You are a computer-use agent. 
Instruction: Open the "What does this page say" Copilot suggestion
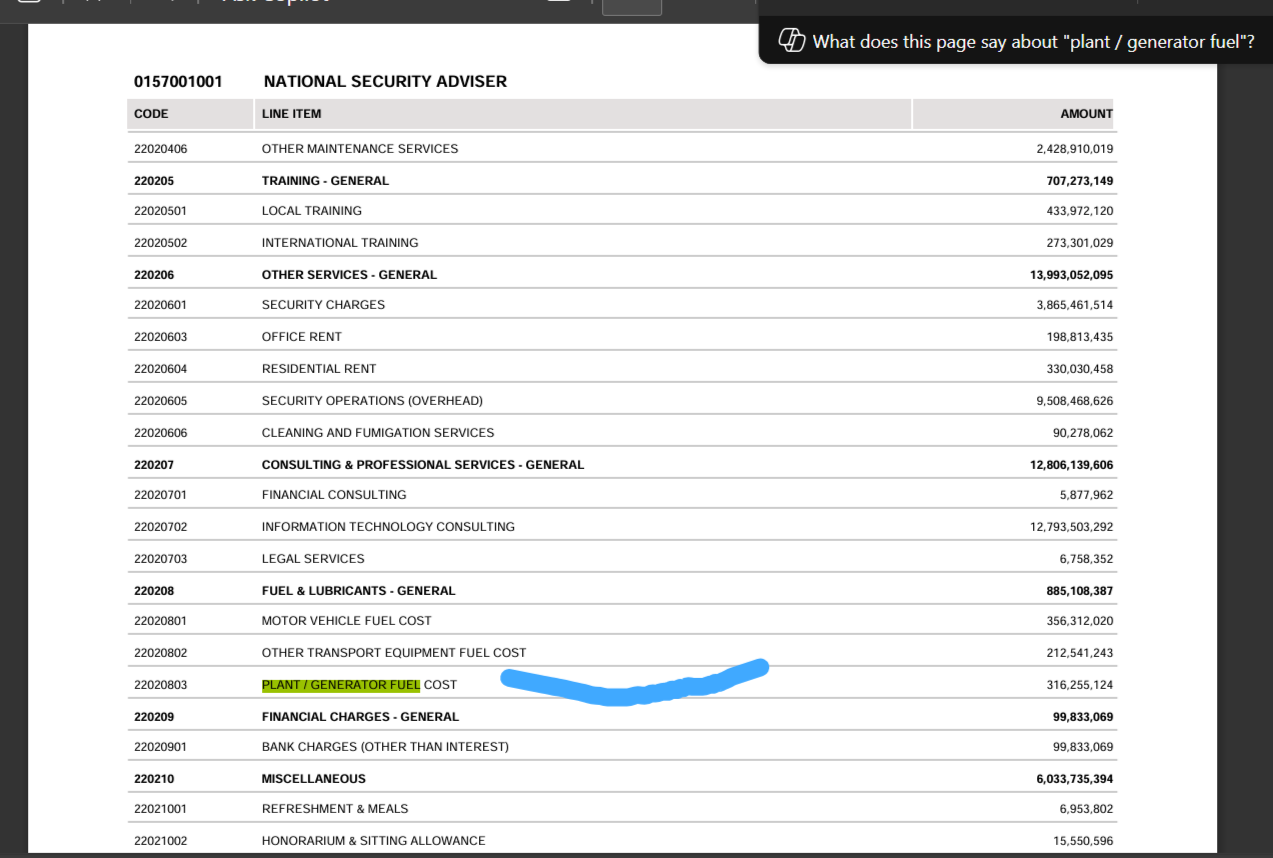pos(1032,42)
